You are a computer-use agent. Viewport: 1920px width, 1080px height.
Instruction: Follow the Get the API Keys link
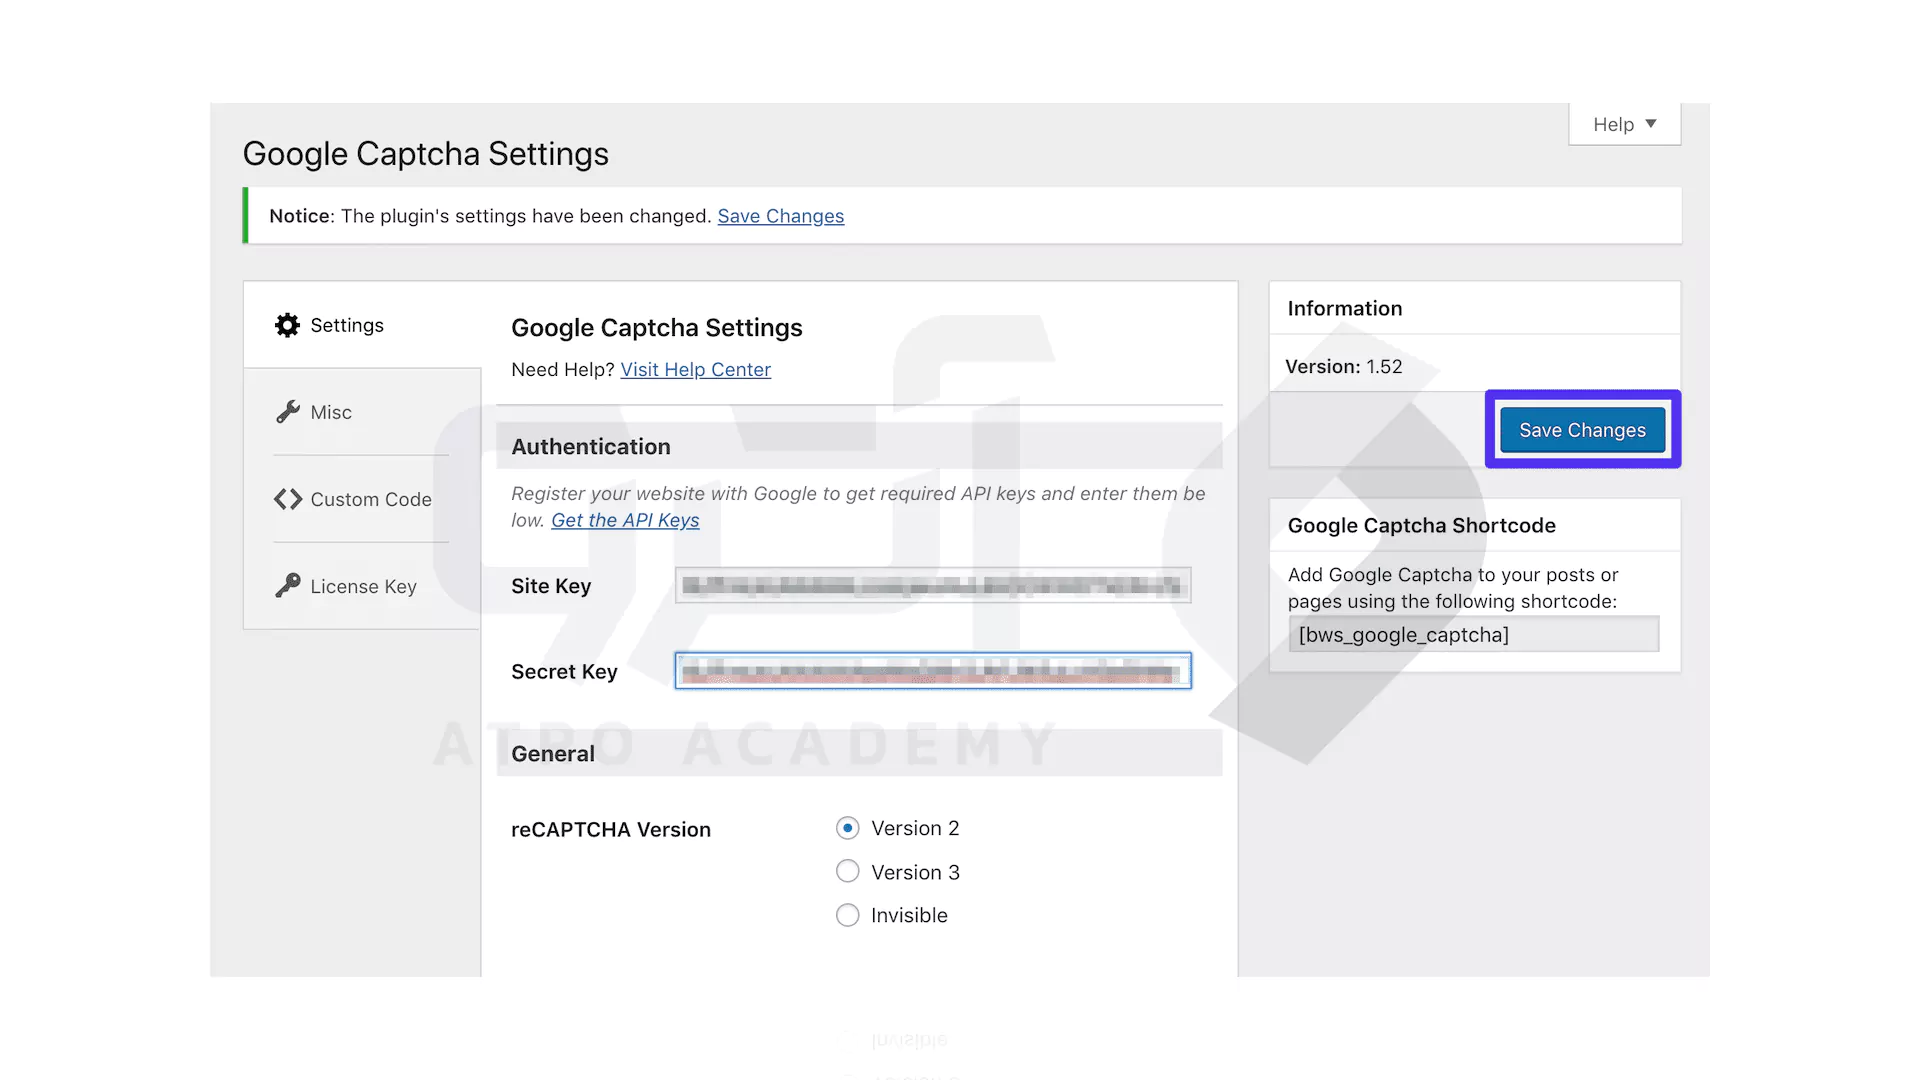(x=625, y=520)
